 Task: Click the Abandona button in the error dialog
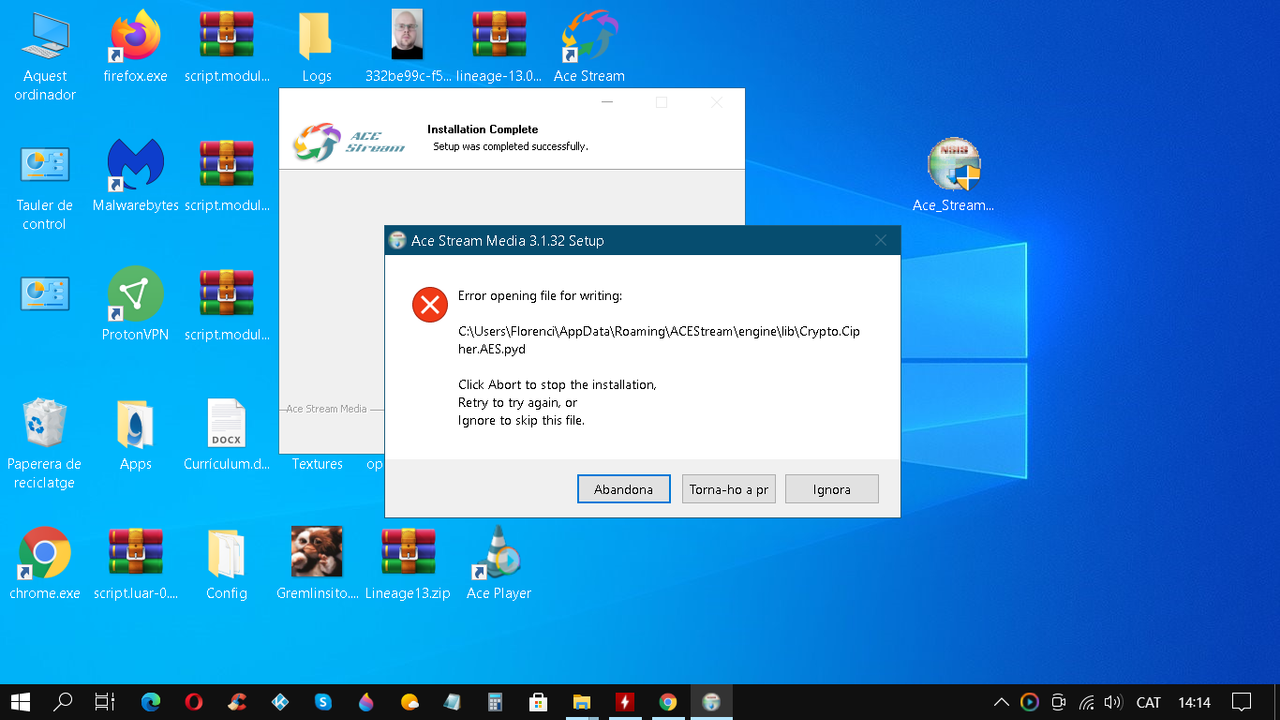(x=624, y=489)
